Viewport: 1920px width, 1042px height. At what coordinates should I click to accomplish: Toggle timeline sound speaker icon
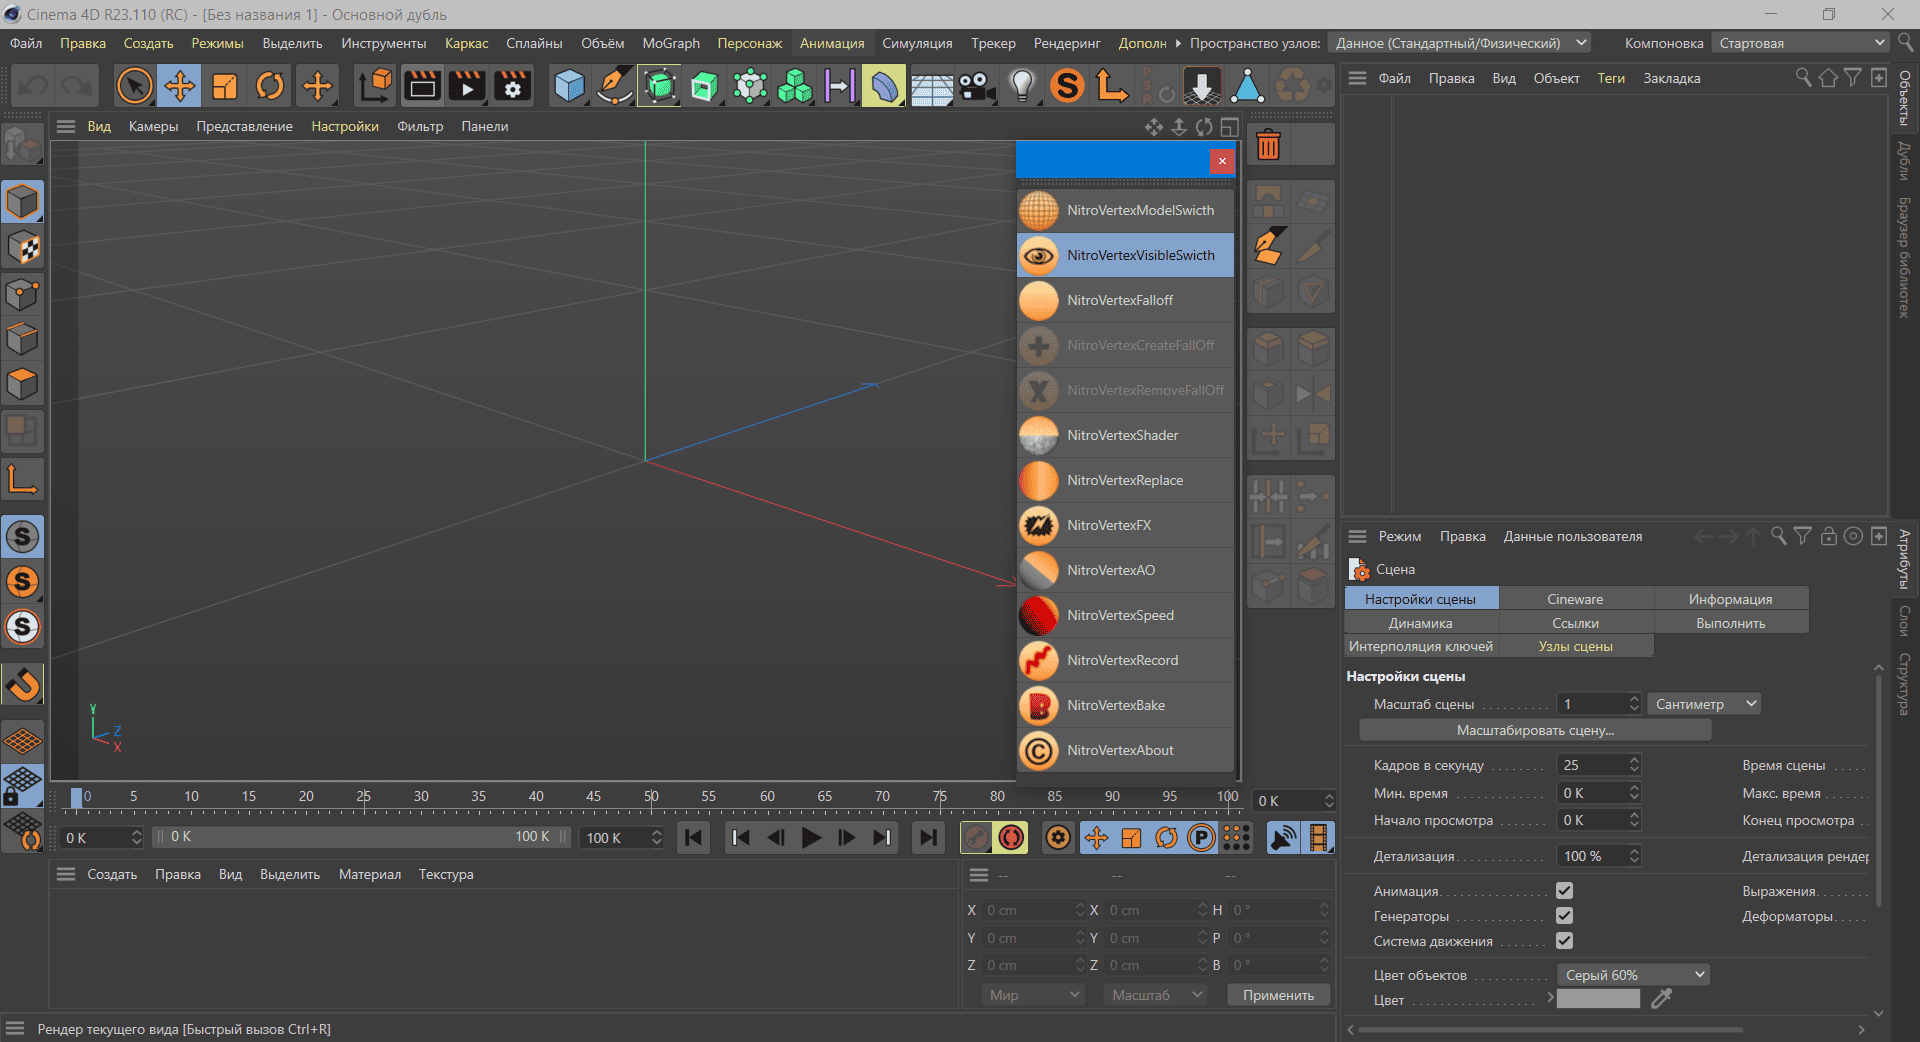(1283, 838)
